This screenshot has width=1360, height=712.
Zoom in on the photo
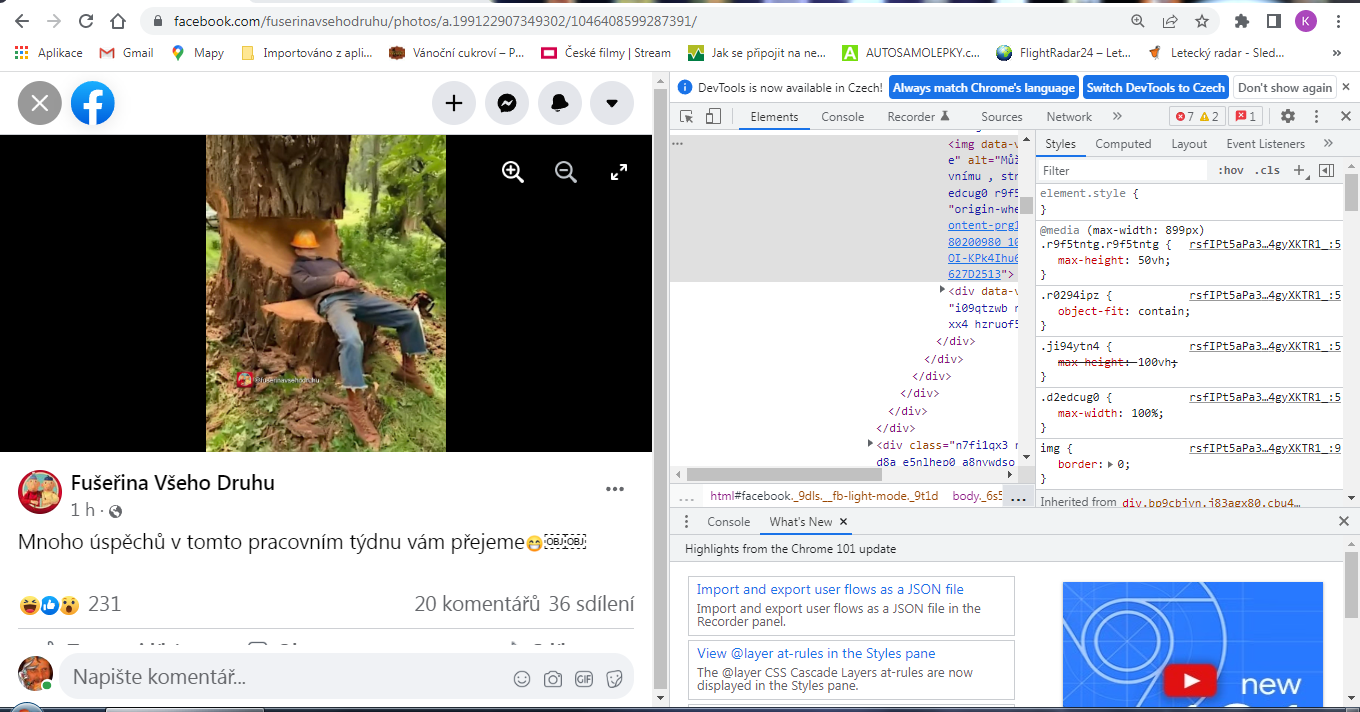(x=513, y=172)
